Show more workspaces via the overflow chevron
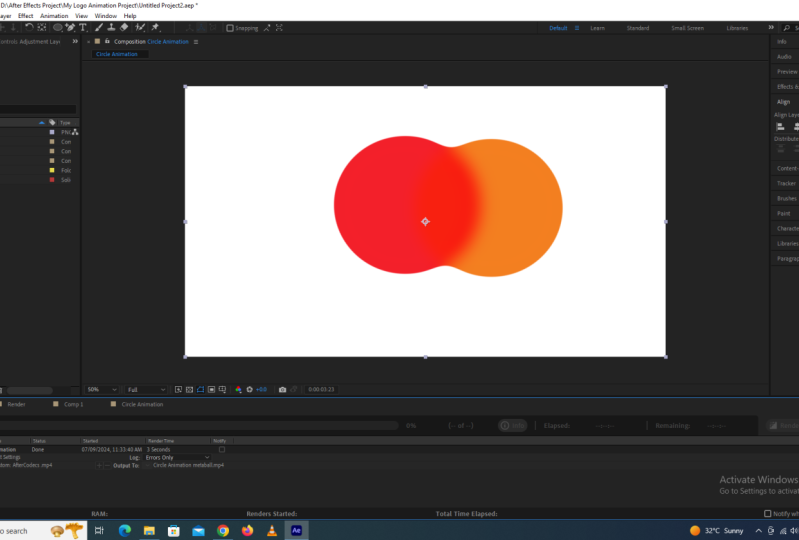 (771, 28)
